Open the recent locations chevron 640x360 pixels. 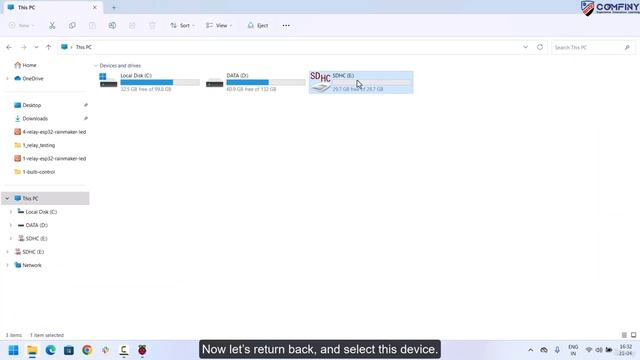tap(36, 47)
